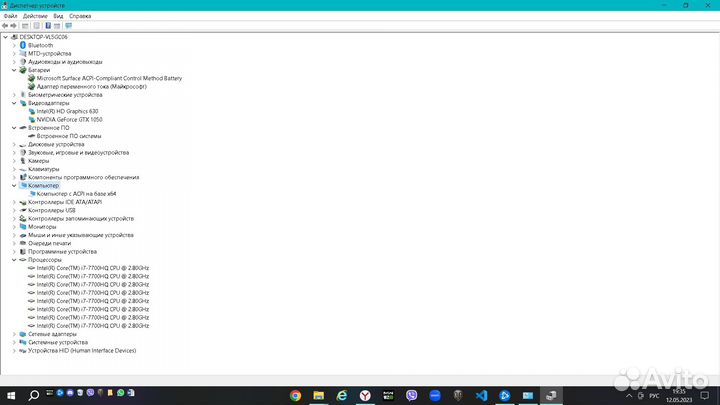The image size is (720, 405).
Task: Collapse the Батареи category
Action: pyautogui.click(x=14, y=70)
